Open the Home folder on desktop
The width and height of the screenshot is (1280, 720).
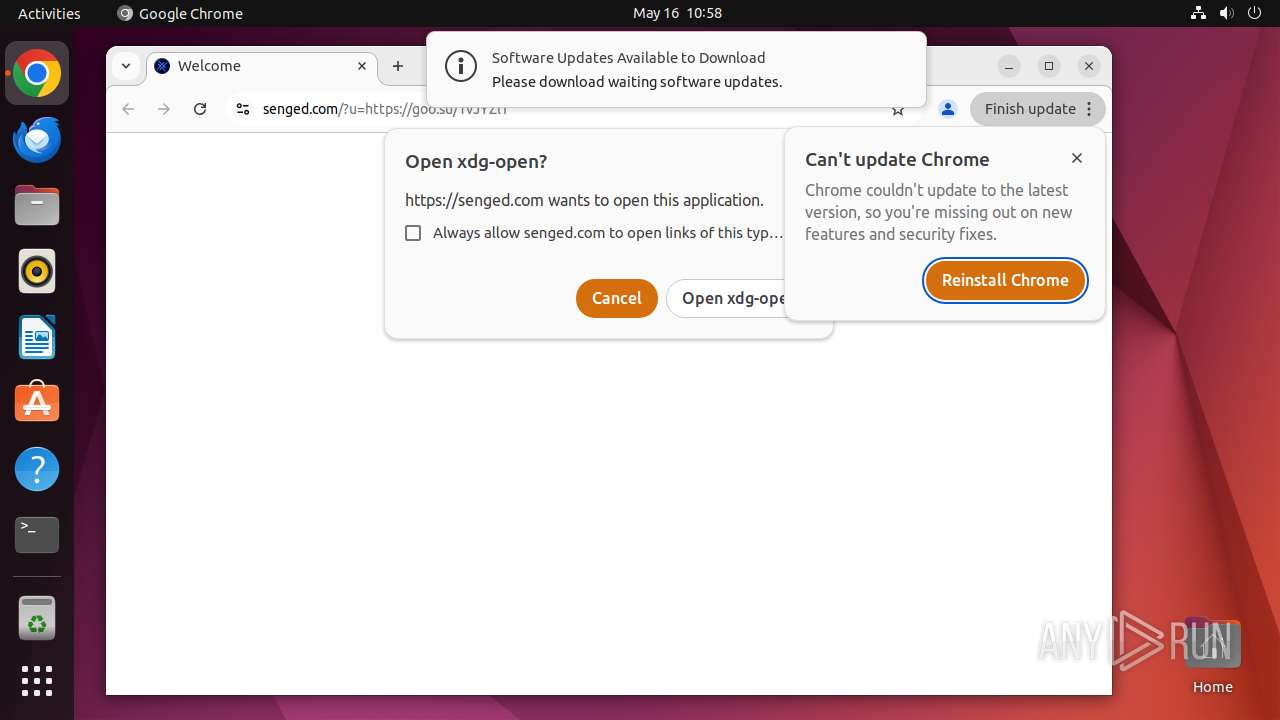click(x=1212, y=657)
